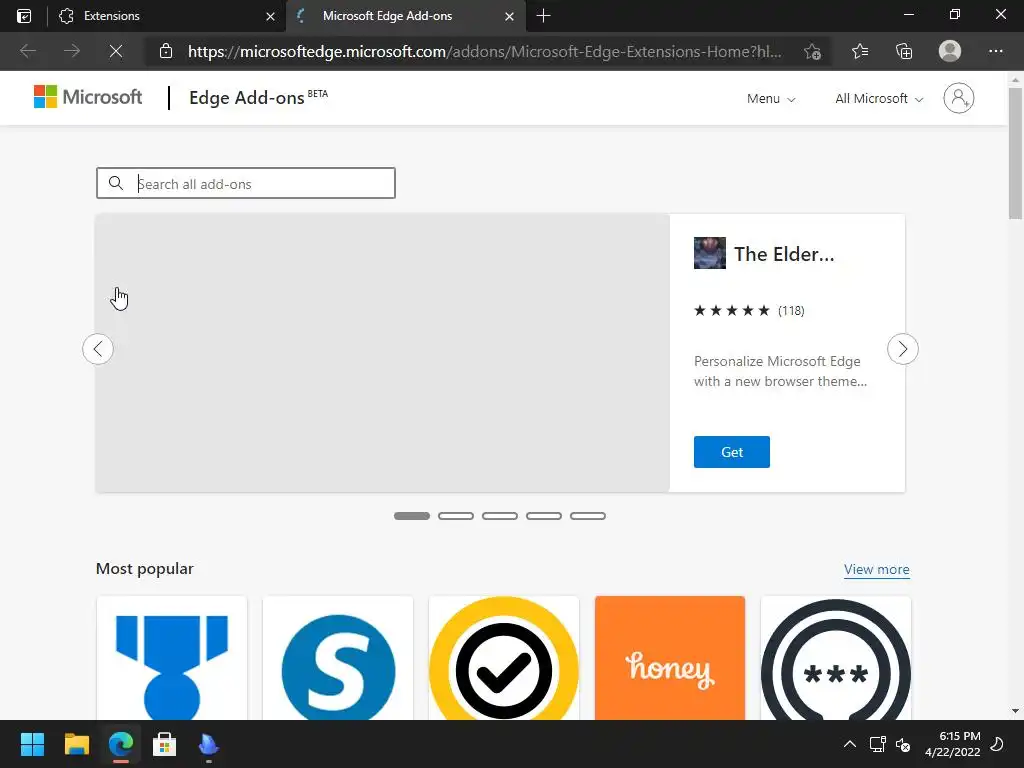Get the featured theme add-on
The height and width of the screenshot is (768, 1024).
[x=731, y=452]
